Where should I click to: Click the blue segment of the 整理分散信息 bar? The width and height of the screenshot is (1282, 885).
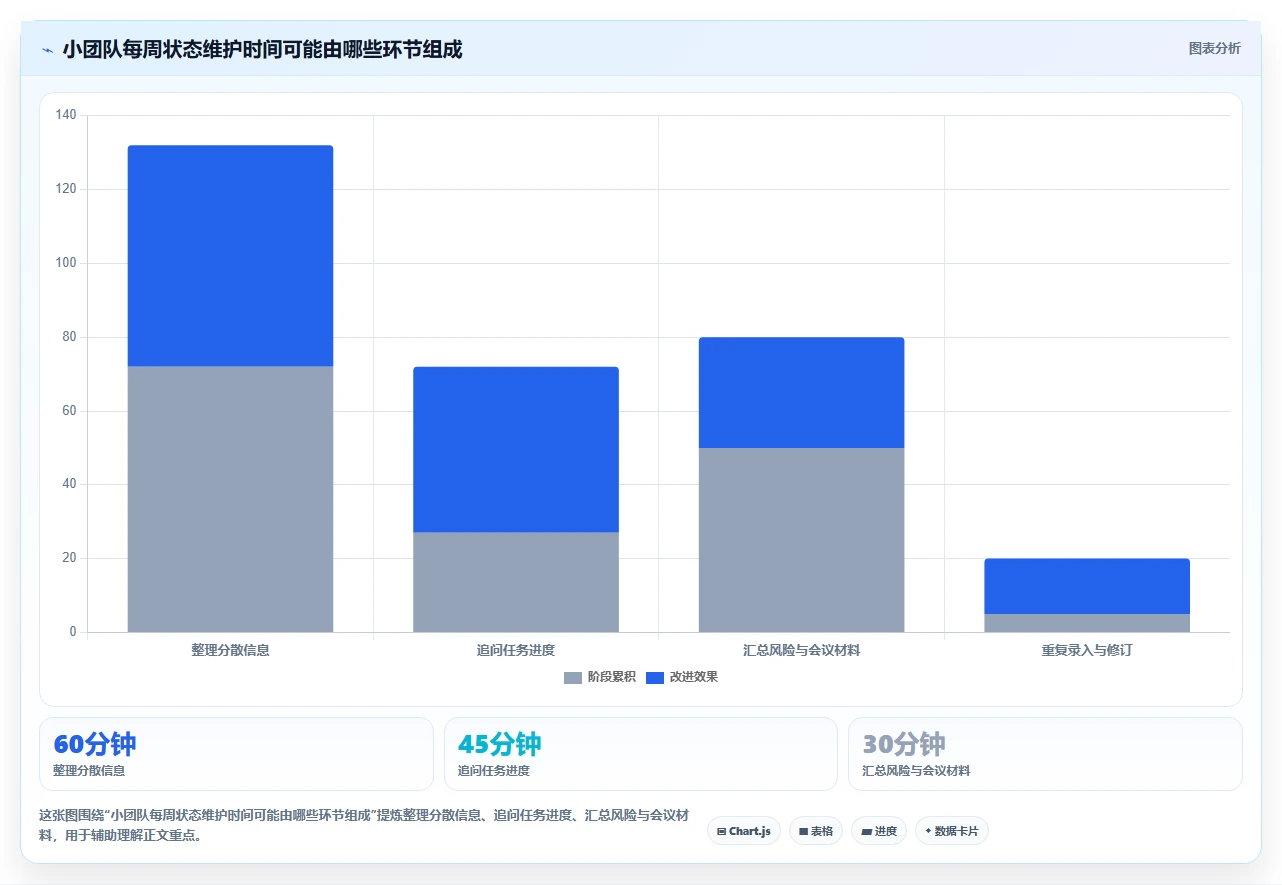pyautogui.click(x=230, y=256)
